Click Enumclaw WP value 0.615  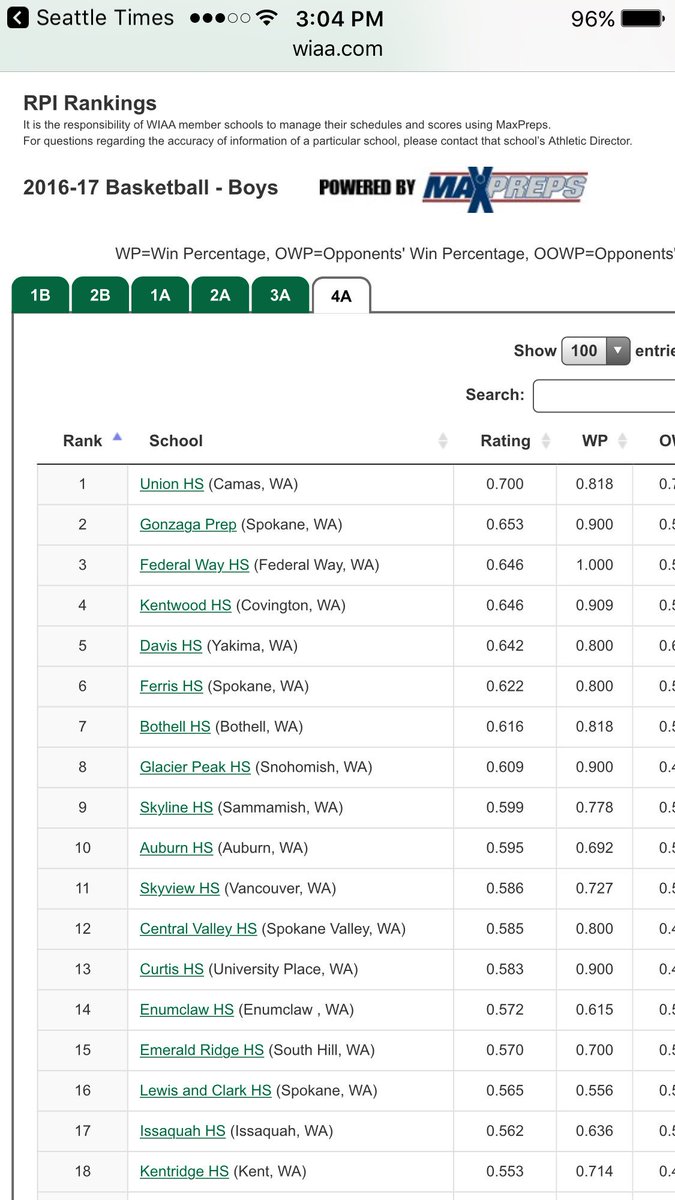pyautogui.click(x=594, y=1010)
